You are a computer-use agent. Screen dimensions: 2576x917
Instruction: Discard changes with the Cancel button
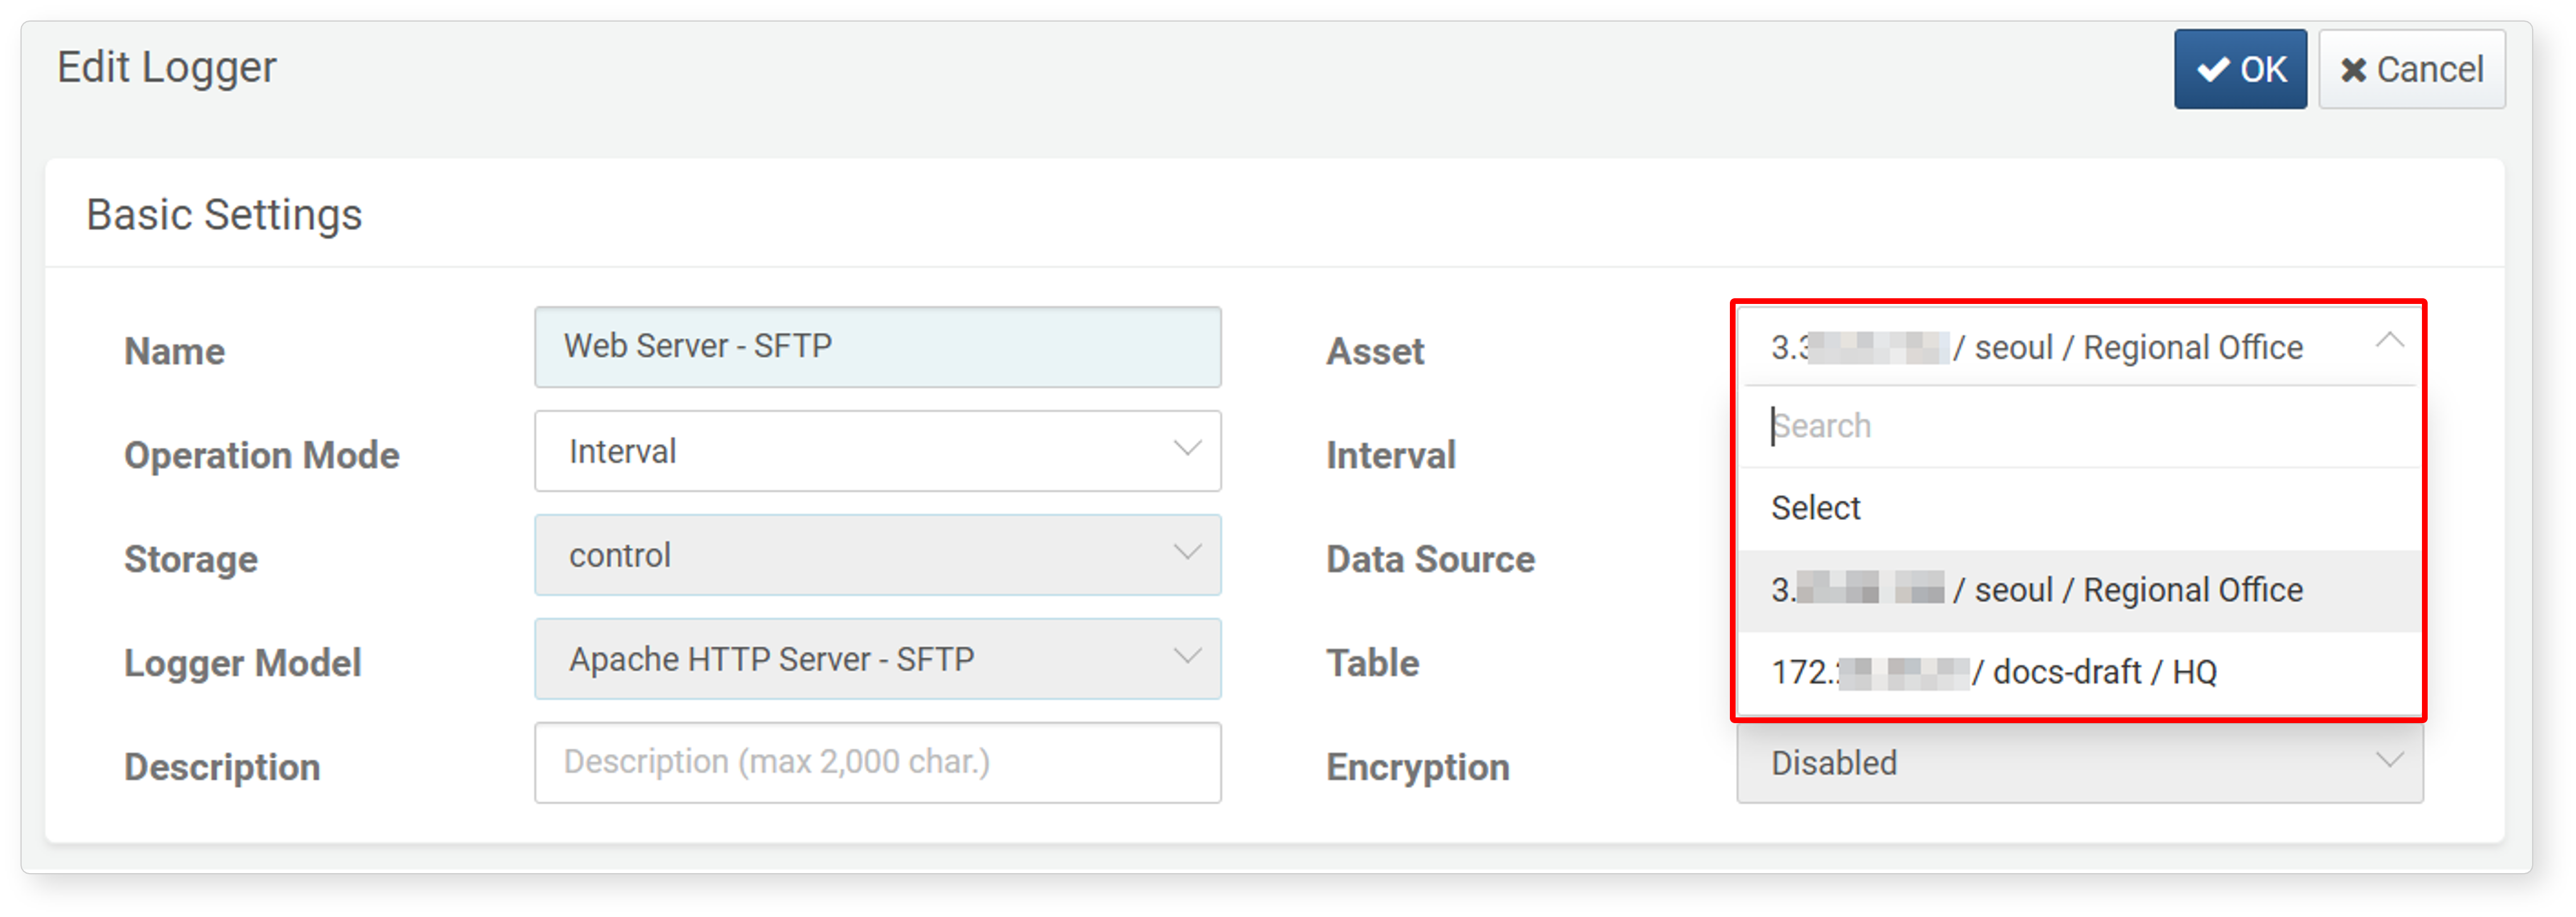coord(2411,69)
